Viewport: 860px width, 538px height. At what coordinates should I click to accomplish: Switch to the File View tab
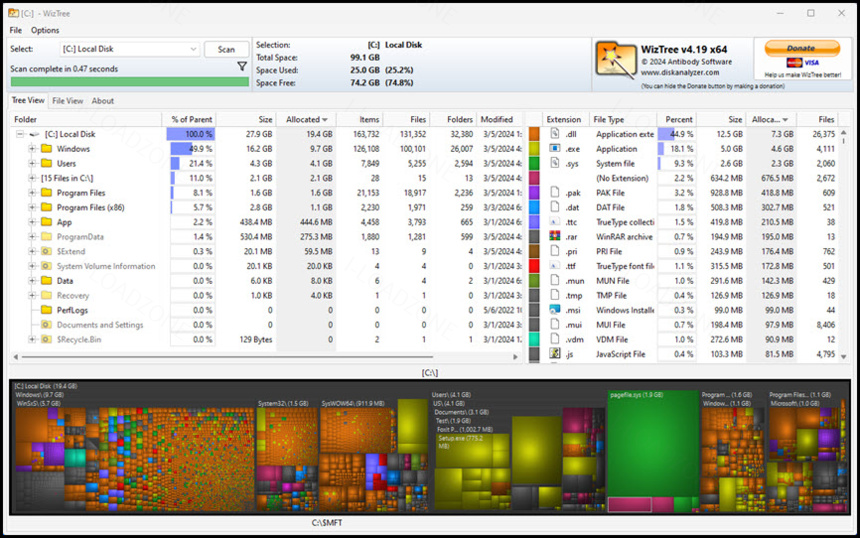[67, 101]
